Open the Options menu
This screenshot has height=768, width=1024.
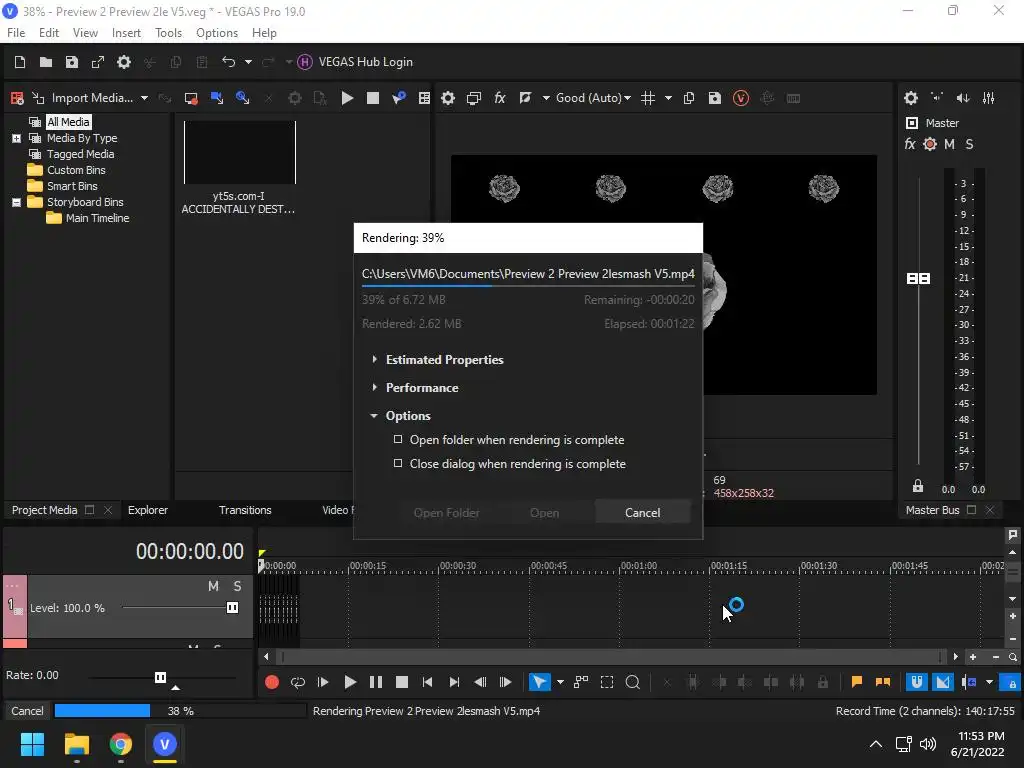click(x=217, y=33)
